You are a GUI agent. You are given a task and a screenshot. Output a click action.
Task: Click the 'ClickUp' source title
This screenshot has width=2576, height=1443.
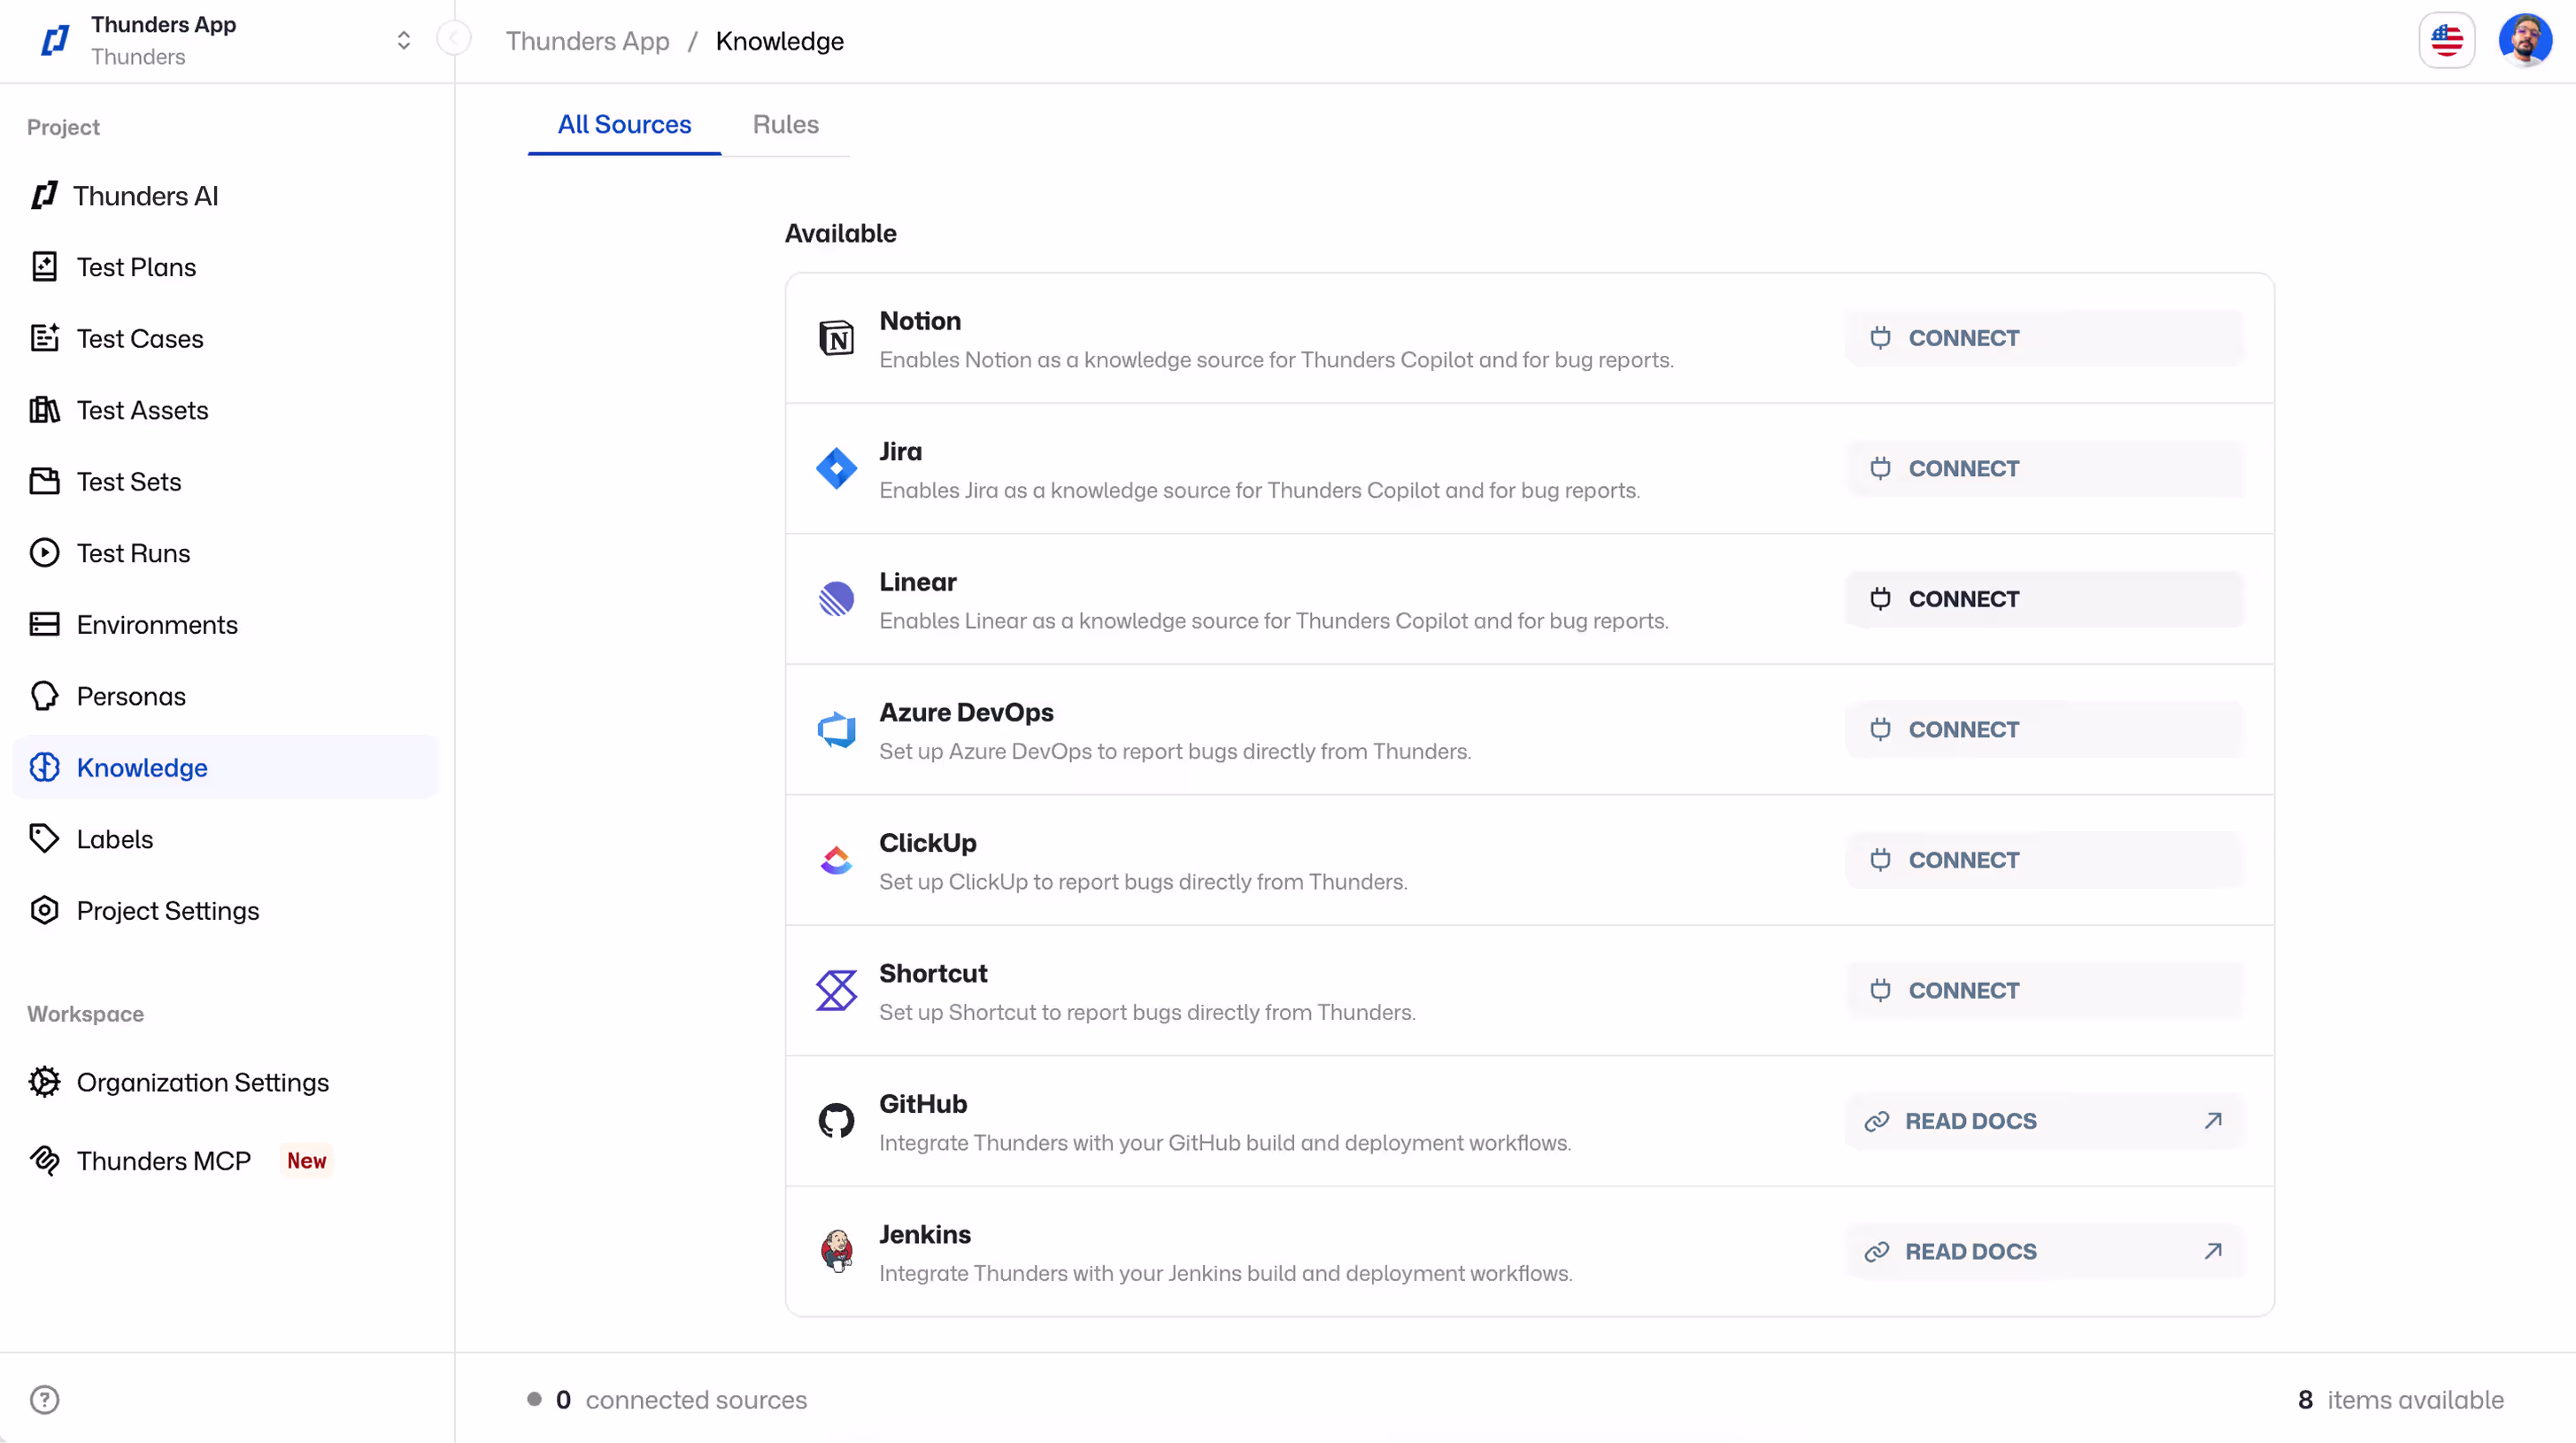click(928, 843)
